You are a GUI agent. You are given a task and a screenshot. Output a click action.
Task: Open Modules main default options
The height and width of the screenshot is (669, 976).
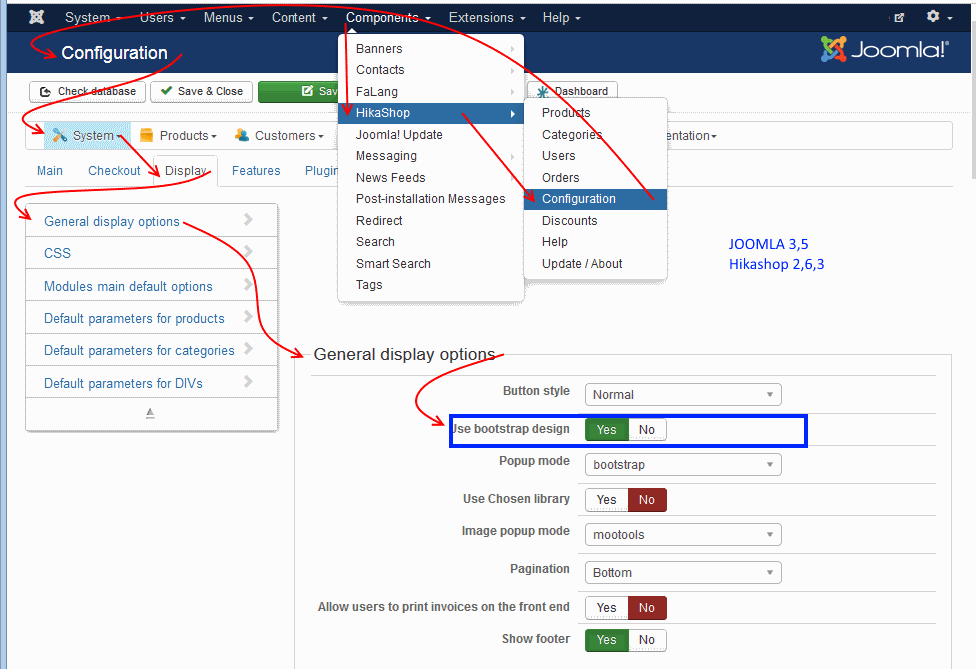tap(151, 286)
